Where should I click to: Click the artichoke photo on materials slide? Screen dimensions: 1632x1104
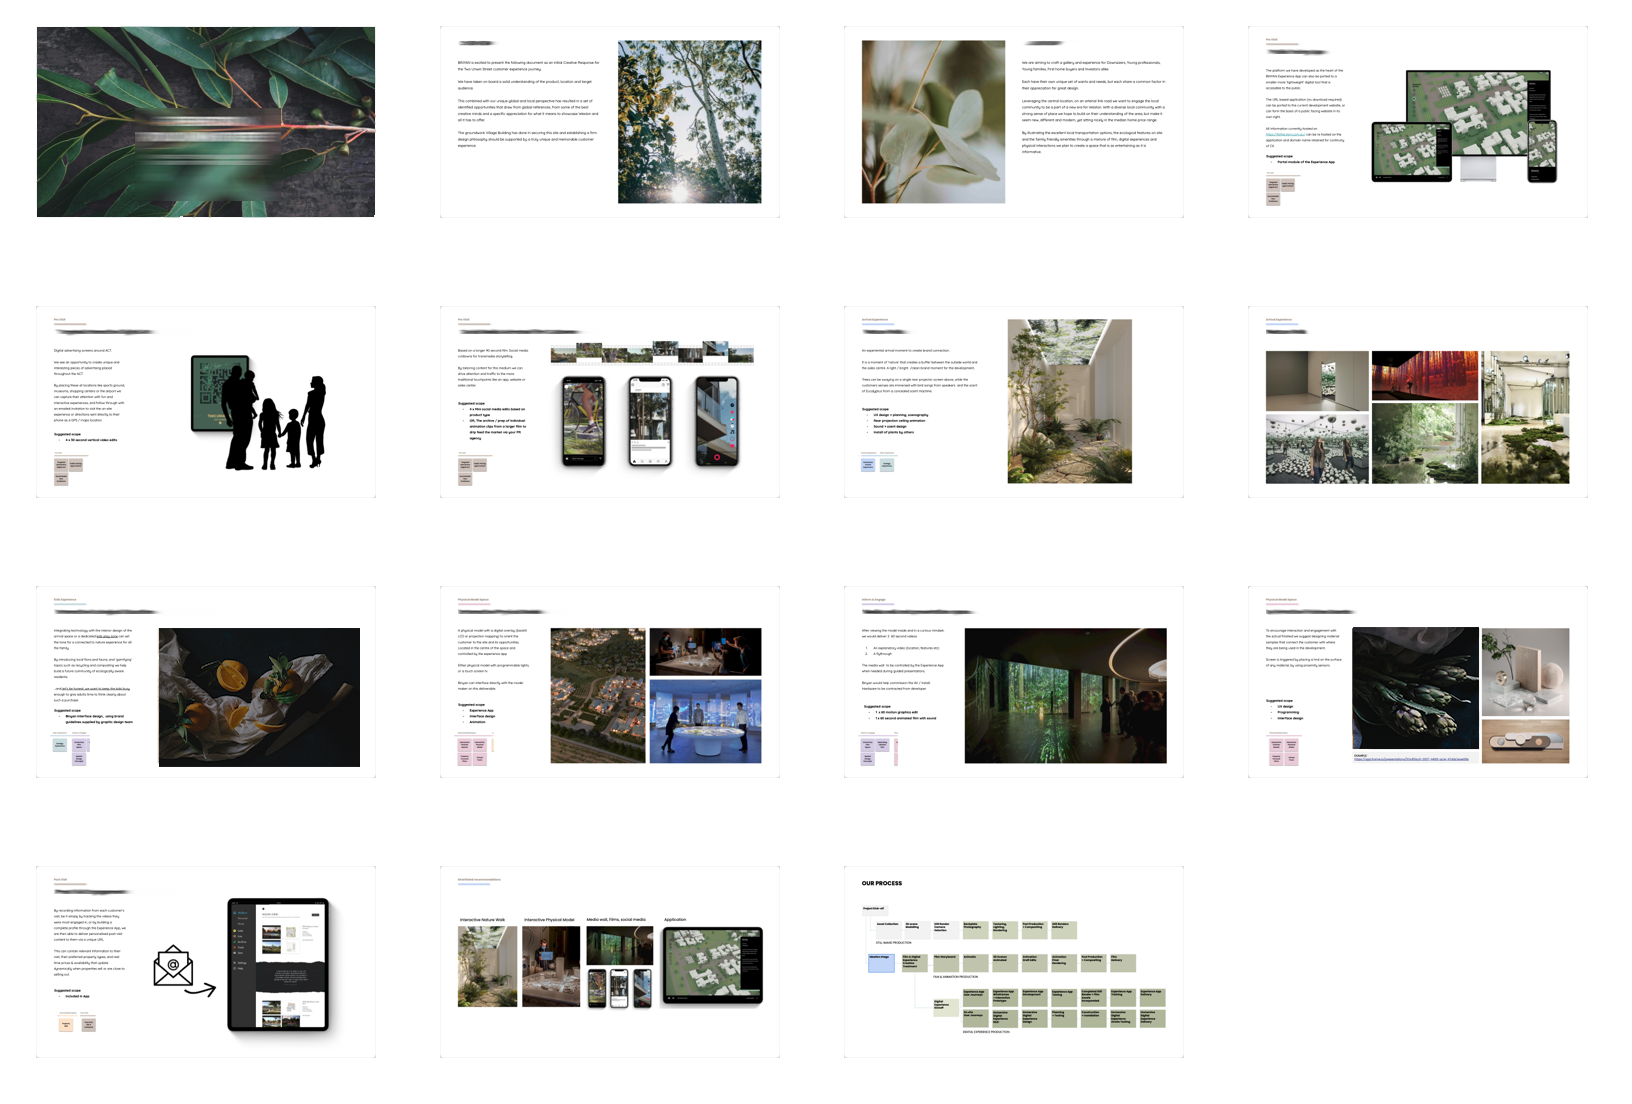tap(1415, 689)
